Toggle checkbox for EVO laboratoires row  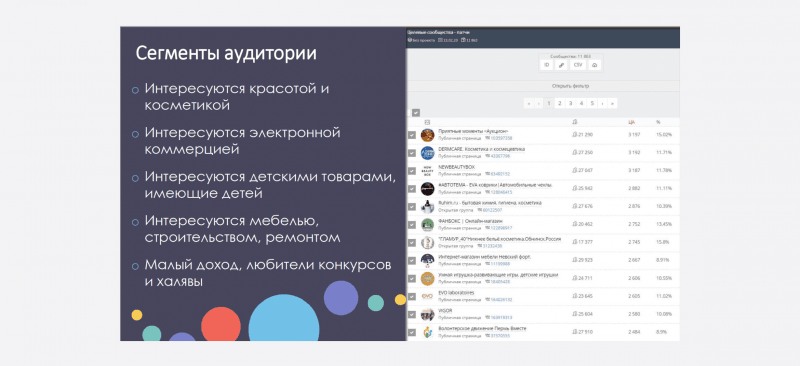coord(412,297)
